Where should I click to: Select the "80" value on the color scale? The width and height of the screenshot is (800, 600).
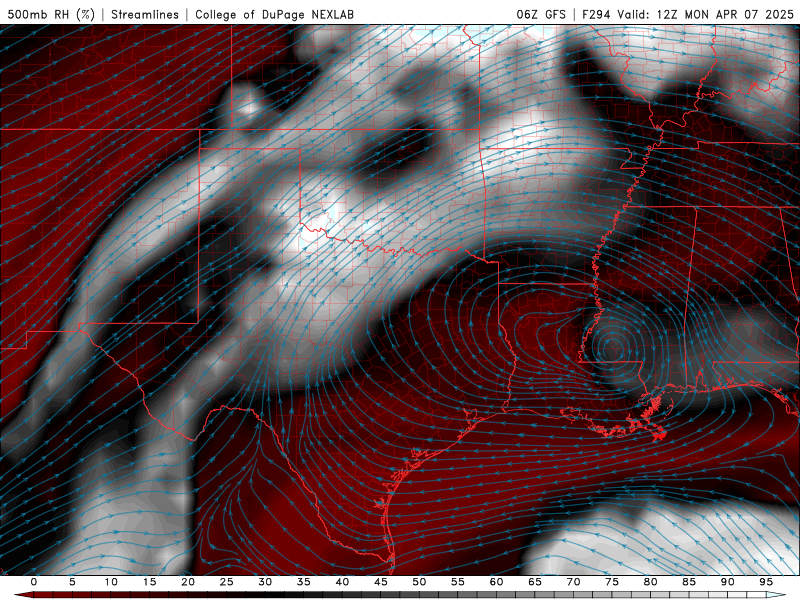click(650, 582)
